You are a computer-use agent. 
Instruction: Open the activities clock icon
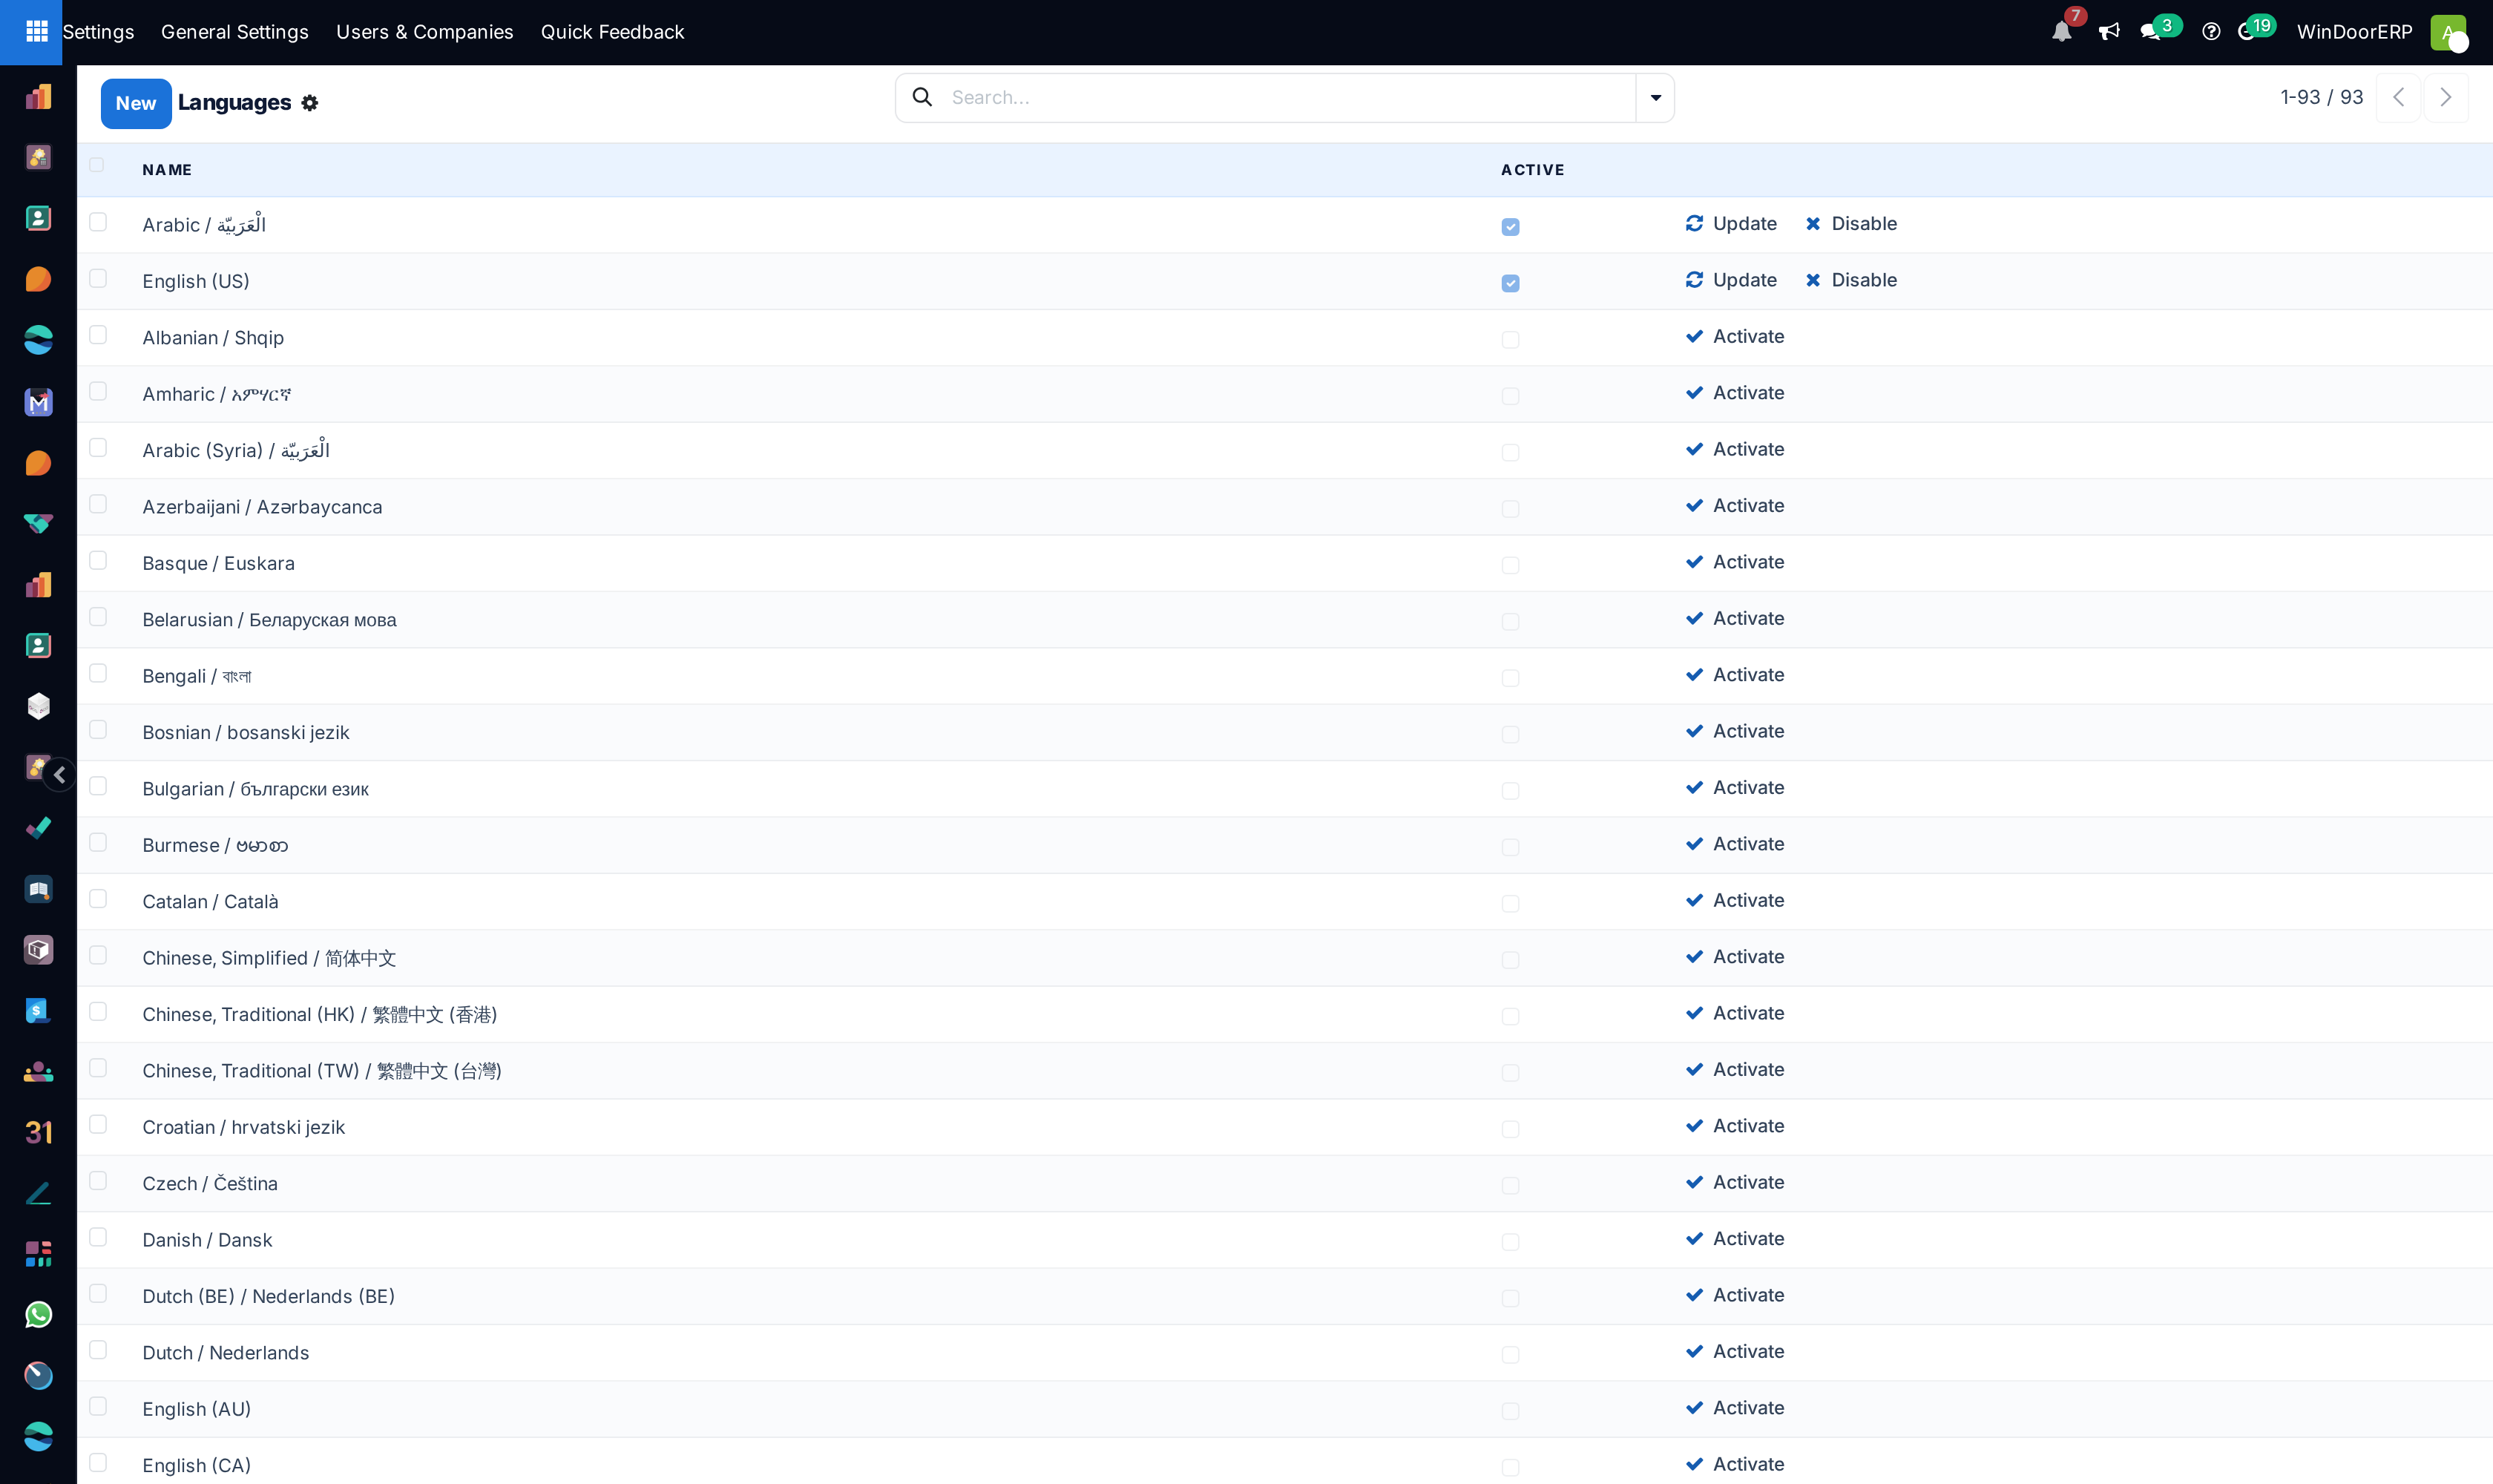(x=2246, y=32)
